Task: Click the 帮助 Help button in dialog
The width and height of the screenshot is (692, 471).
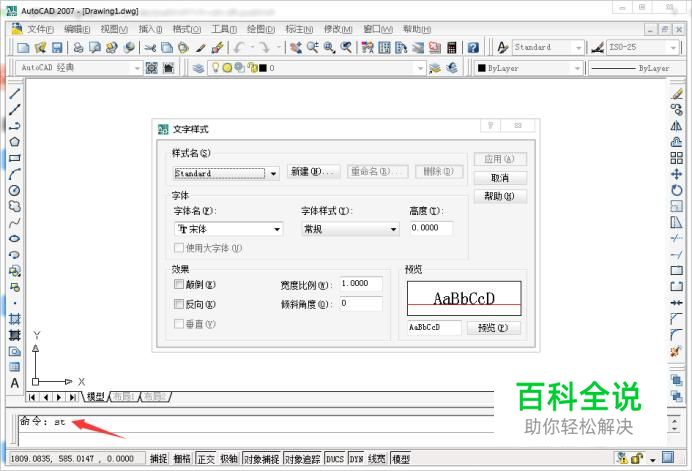Action: (x=500, y=196)
